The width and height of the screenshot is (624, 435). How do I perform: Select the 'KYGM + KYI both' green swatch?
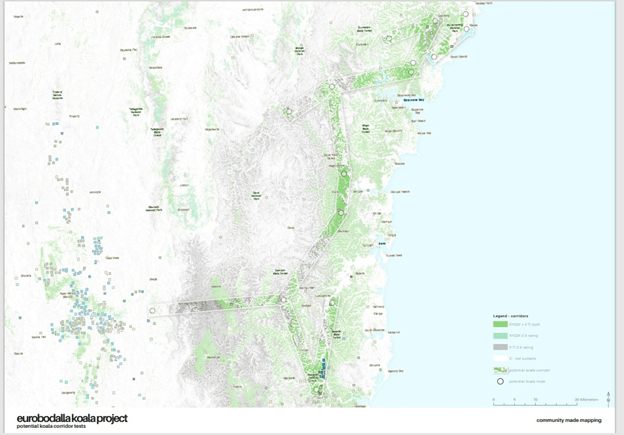[500, 324]
